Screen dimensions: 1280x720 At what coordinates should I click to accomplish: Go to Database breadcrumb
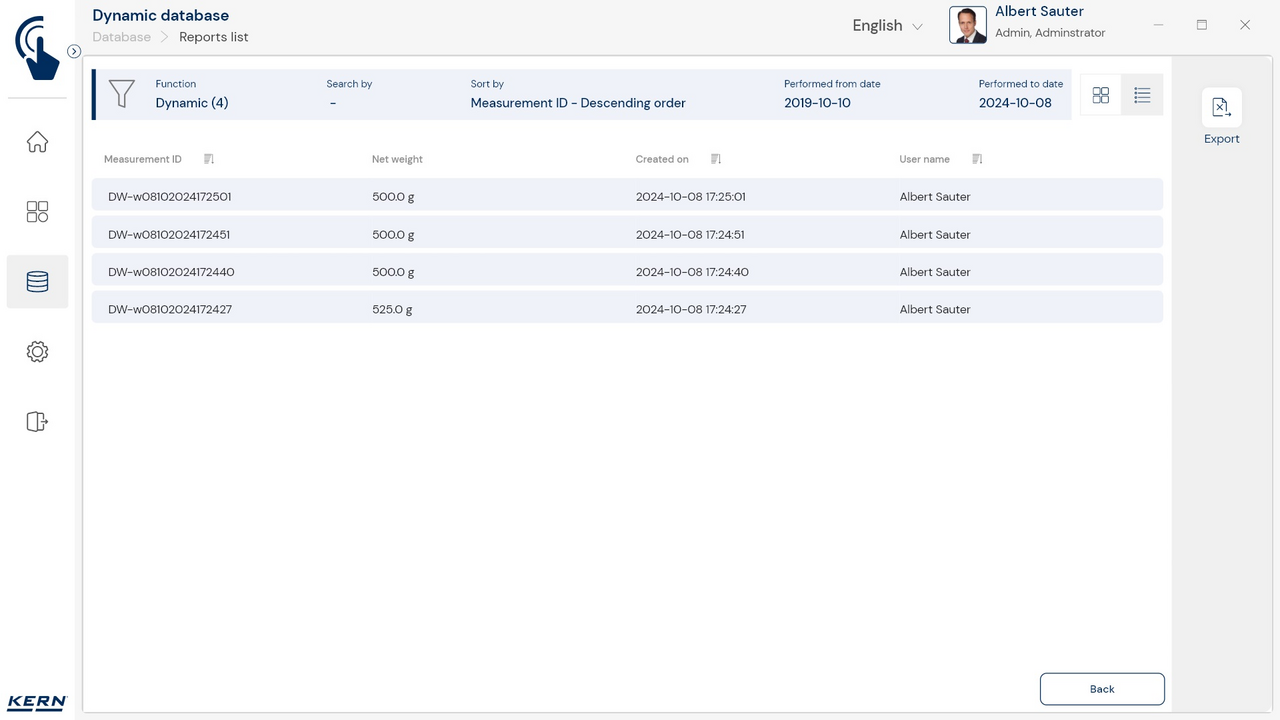pos(122,37)
